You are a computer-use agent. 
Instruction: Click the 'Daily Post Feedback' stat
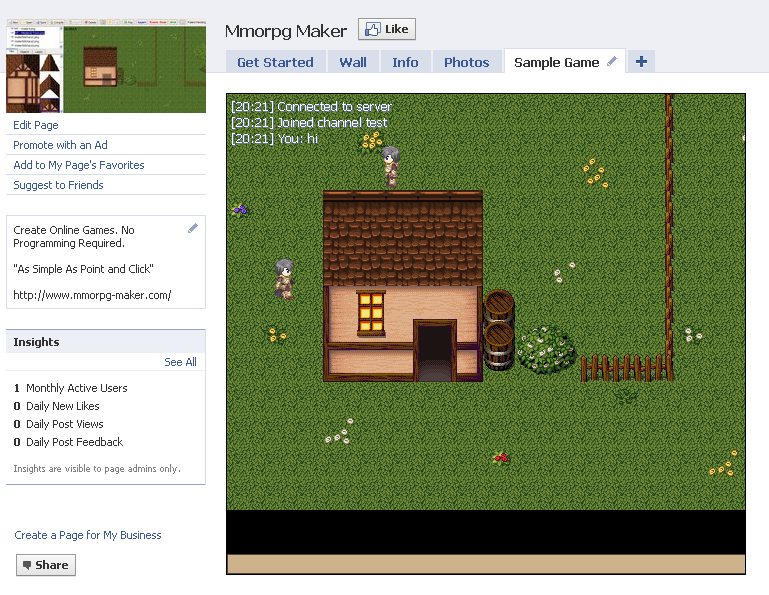(x=68, y=442)
